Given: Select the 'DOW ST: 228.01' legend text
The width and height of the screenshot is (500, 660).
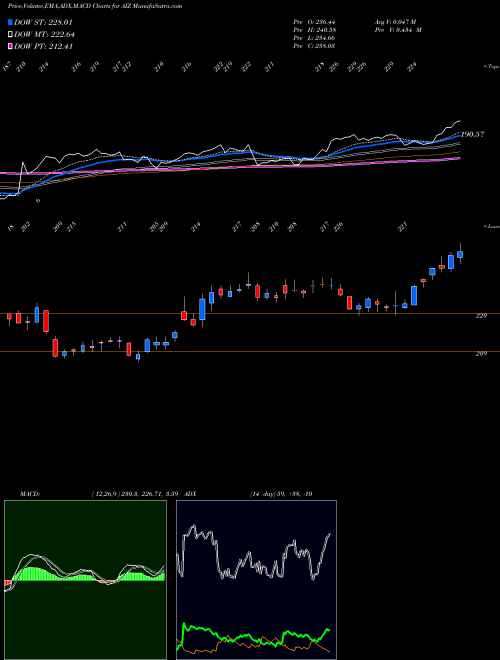Looking at the screenshot, I should [x=44, y=22].
